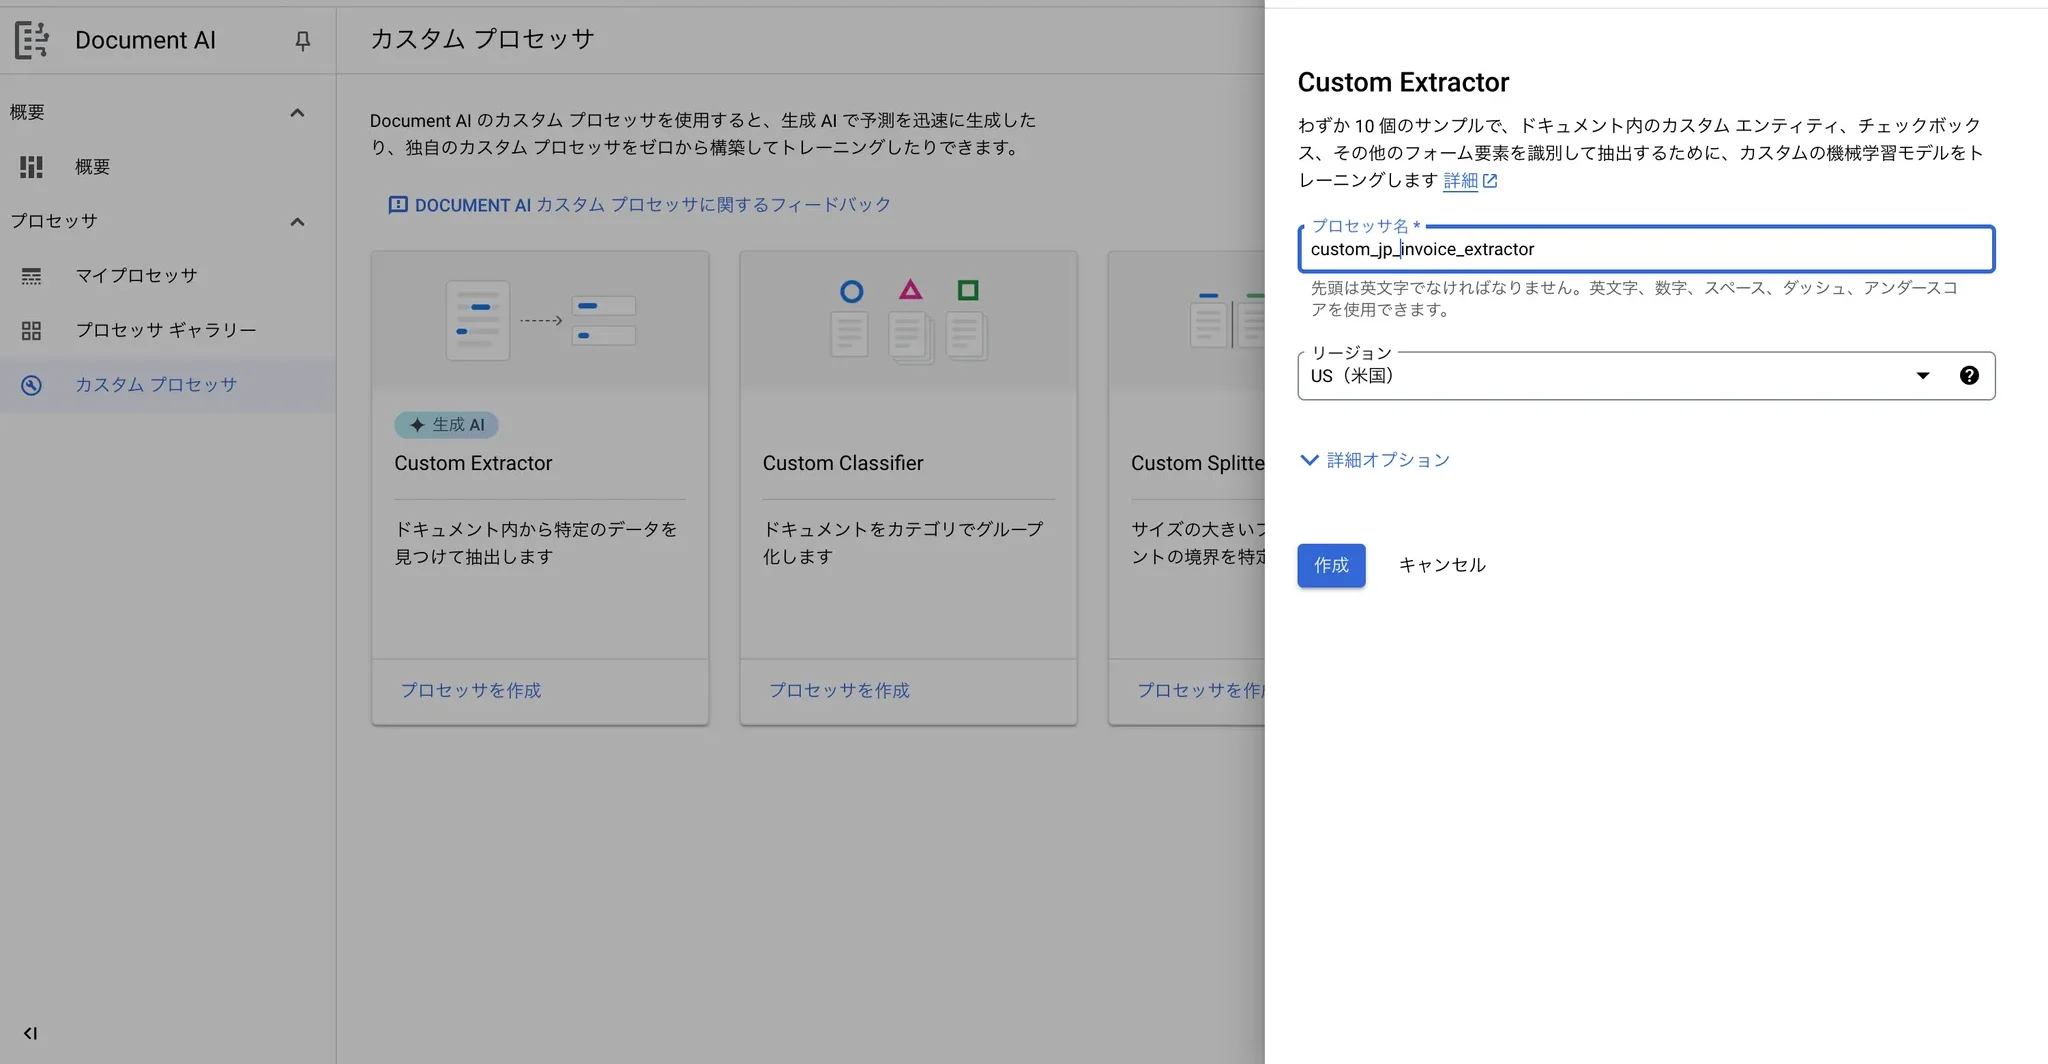The width and height of the screenshot is (2048, 1064).
Task: Click the Custom Extractor panel heading
Action: tap(1403, 82)
